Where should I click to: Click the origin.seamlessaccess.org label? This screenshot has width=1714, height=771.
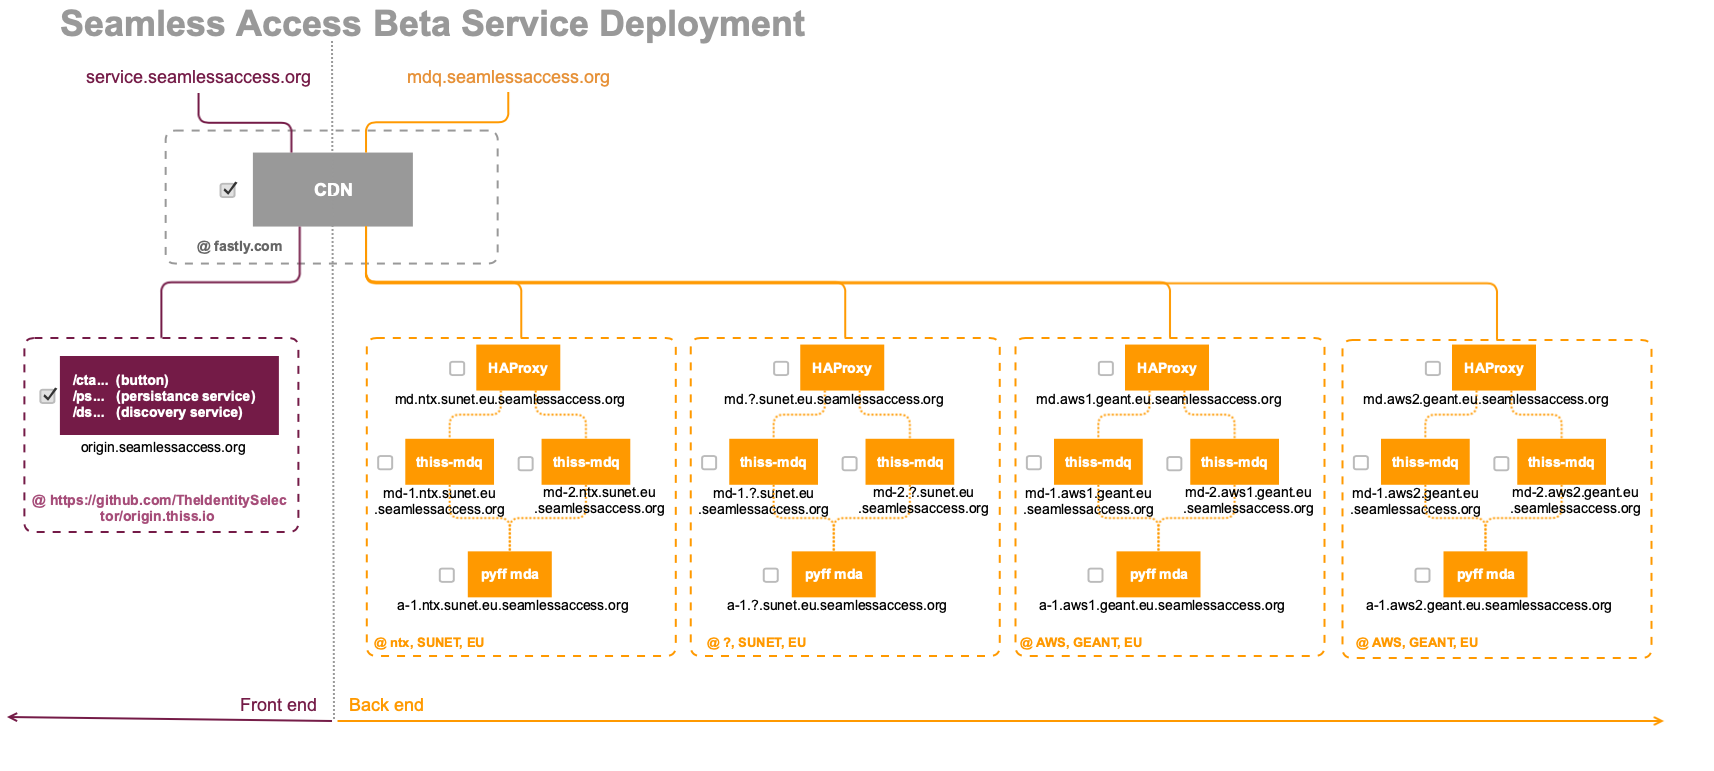pos(163,447)
